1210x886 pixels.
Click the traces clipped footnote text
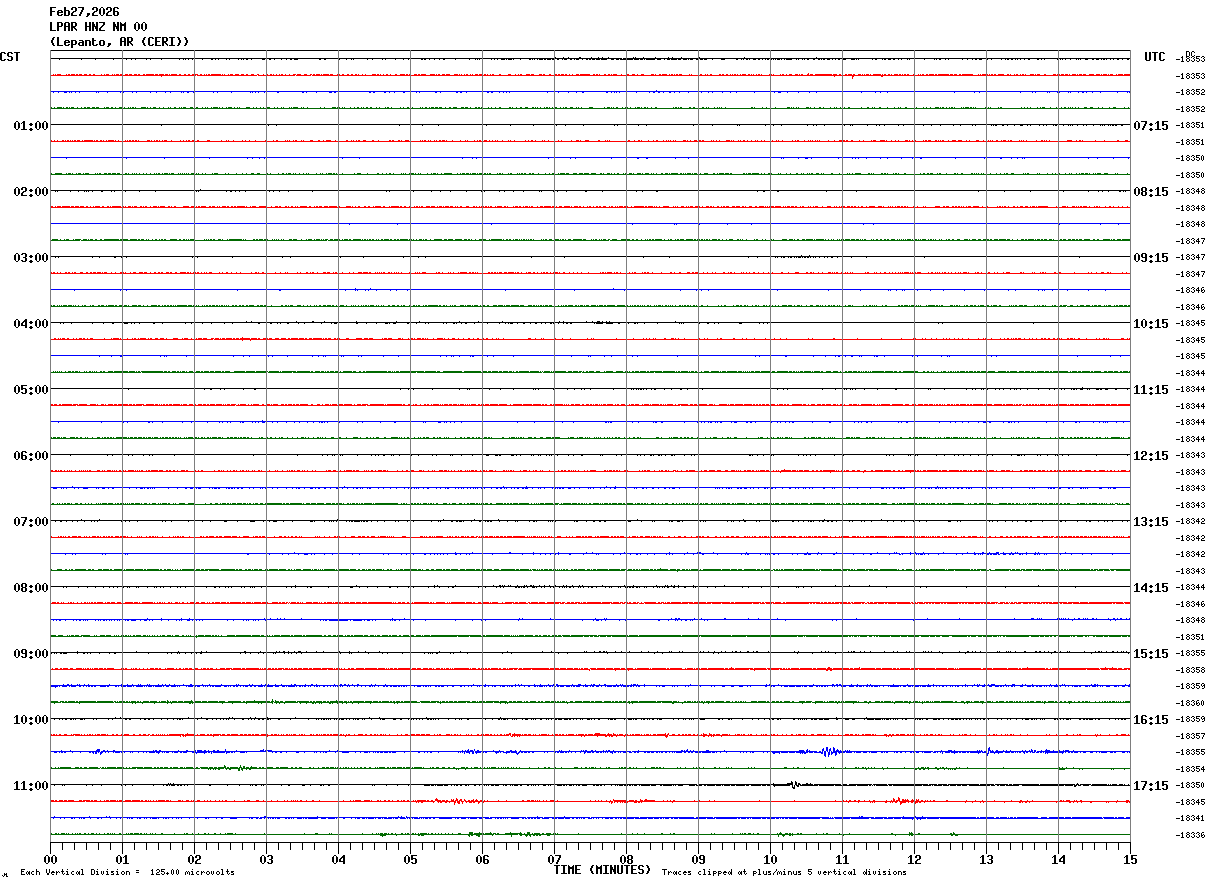(x=784, y=873)
